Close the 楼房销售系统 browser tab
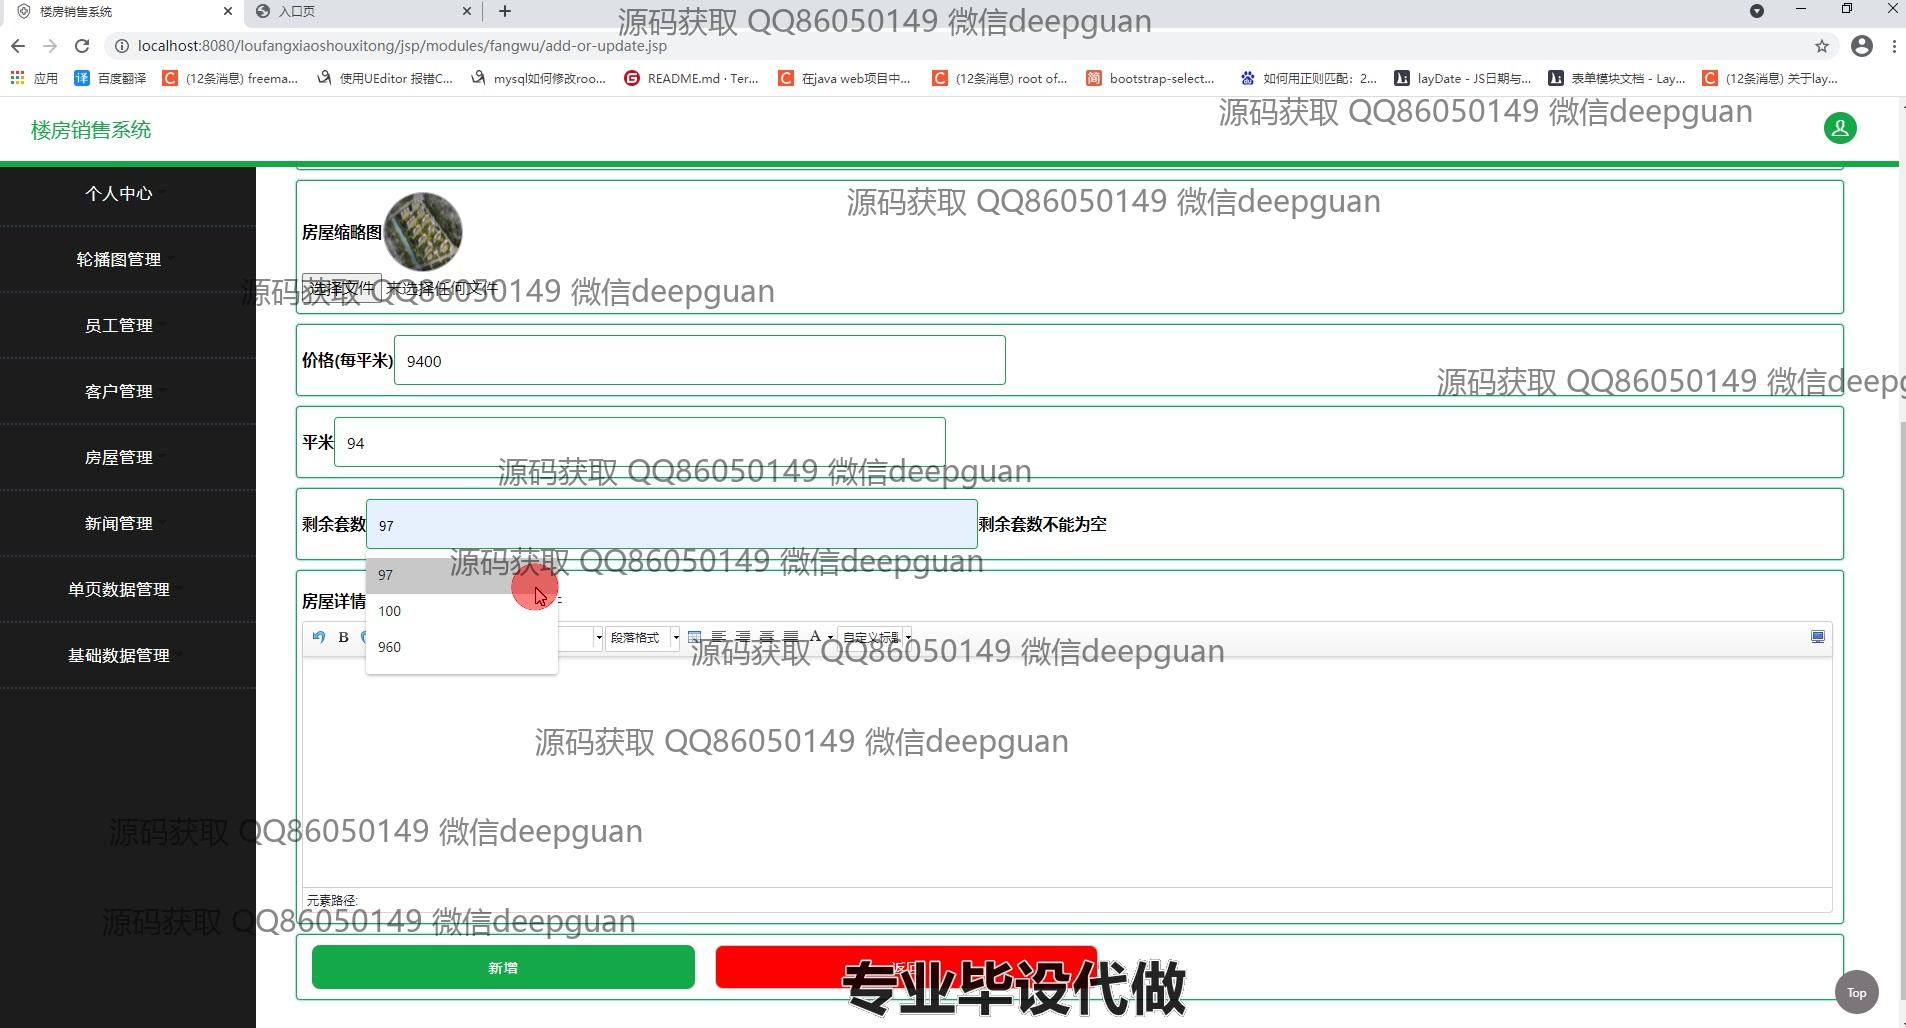Viewport: 1906px width, 1028px height. tap(228, 12)
